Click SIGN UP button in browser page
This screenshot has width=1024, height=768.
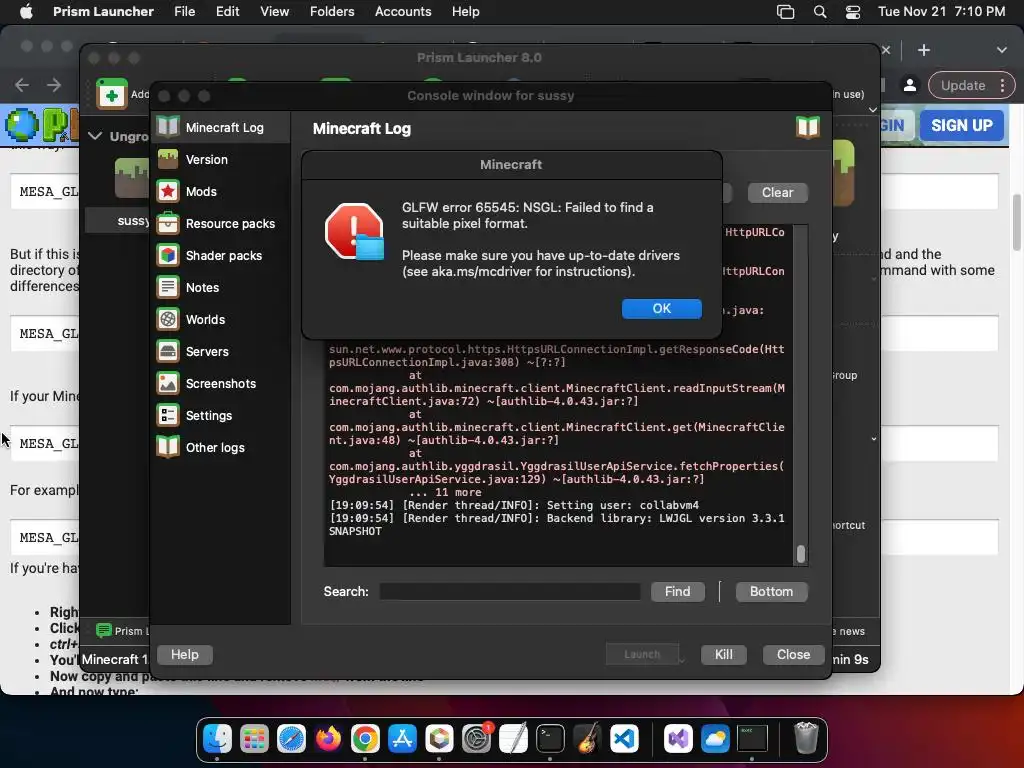961,125
